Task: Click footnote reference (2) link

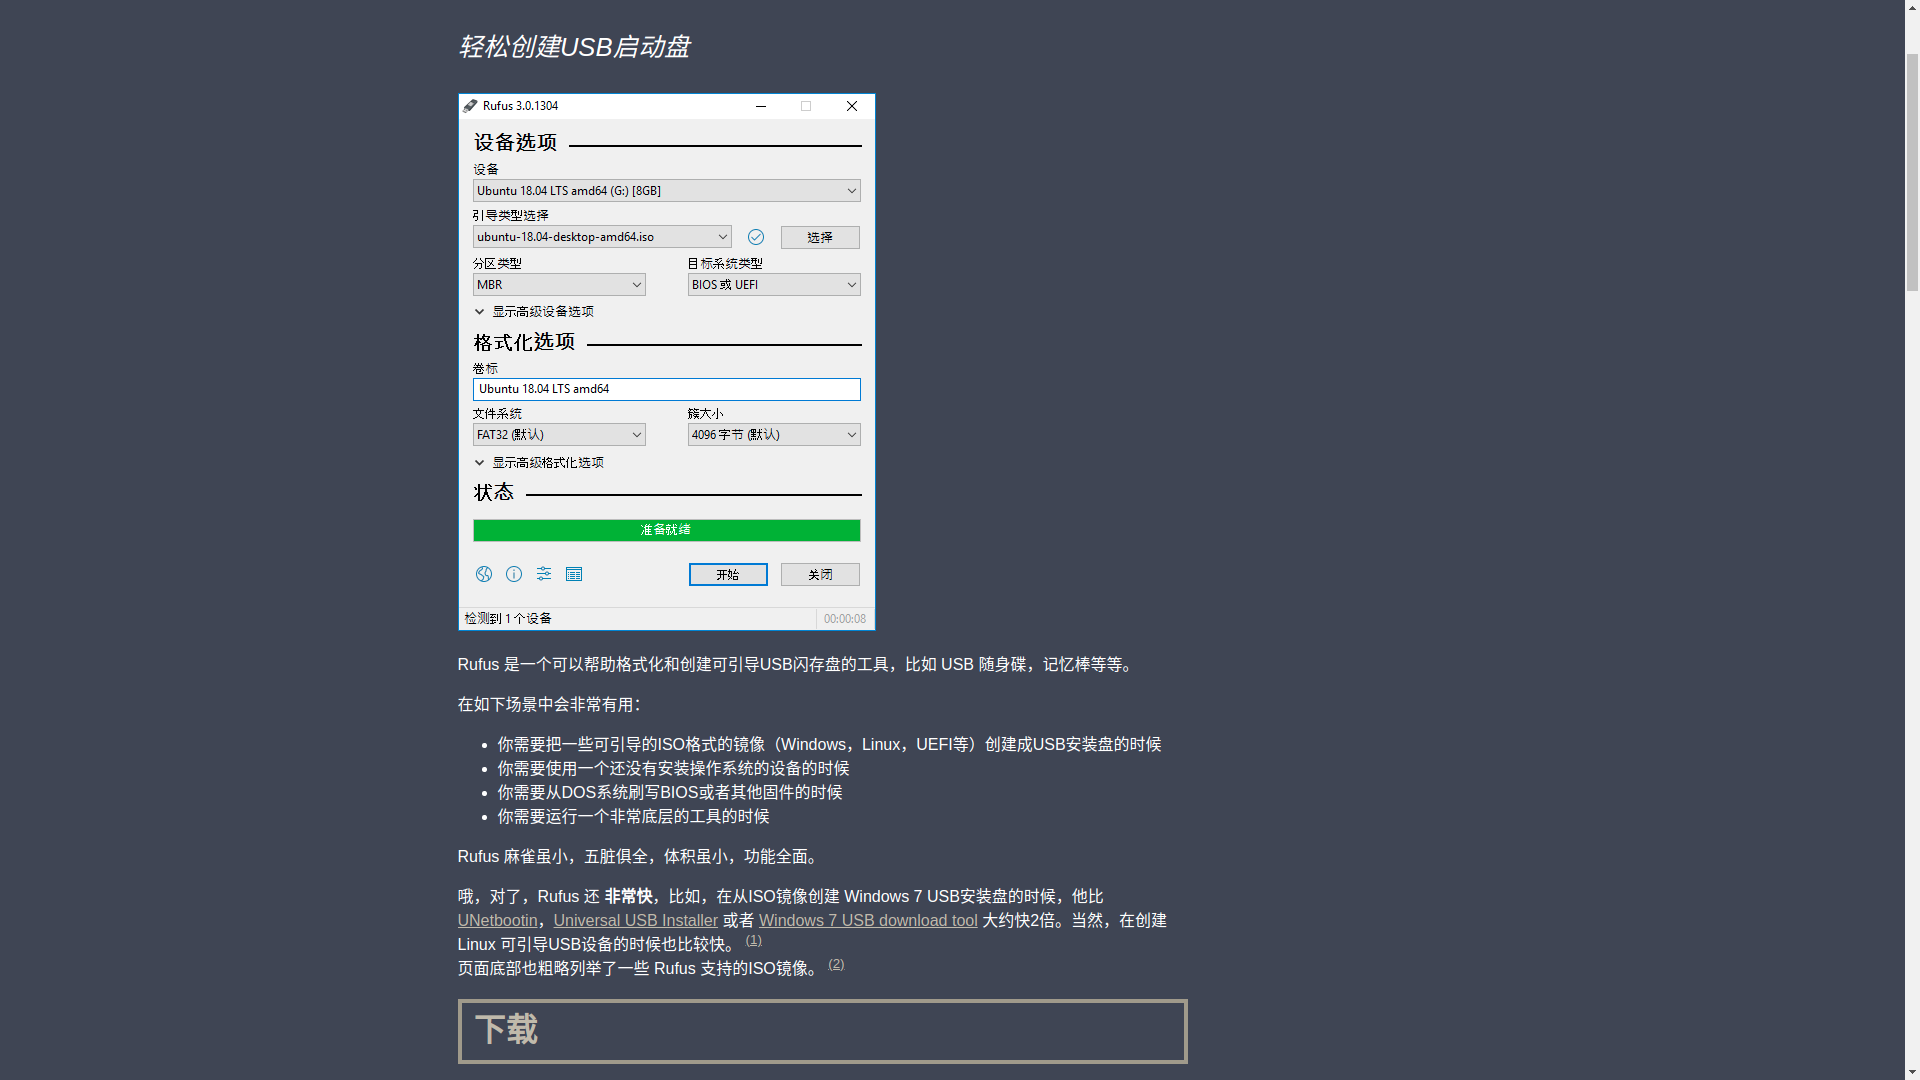Action: pos(836,964)
